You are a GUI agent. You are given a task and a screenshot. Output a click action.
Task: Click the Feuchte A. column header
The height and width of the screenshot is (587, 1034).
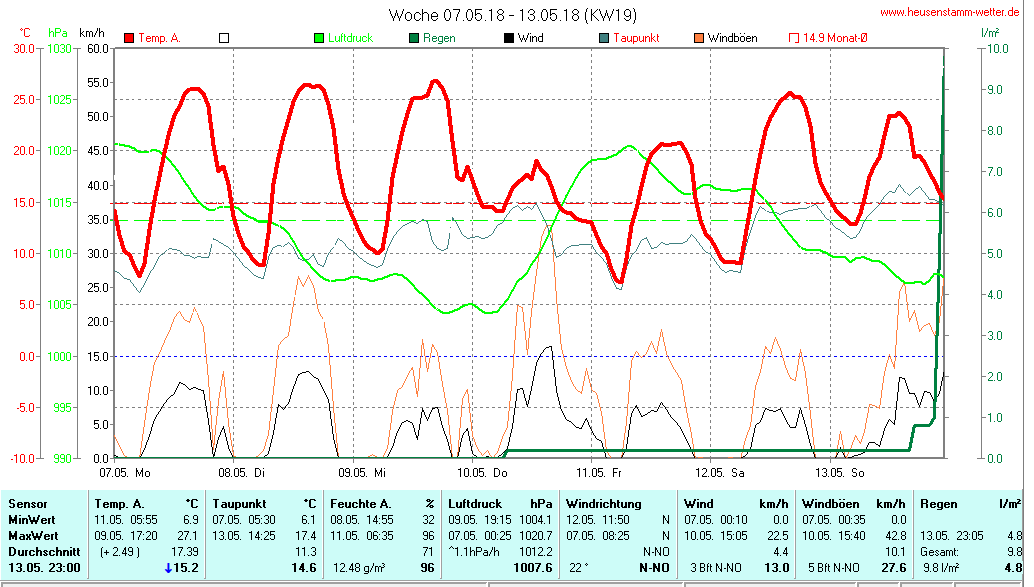[361, 503]
